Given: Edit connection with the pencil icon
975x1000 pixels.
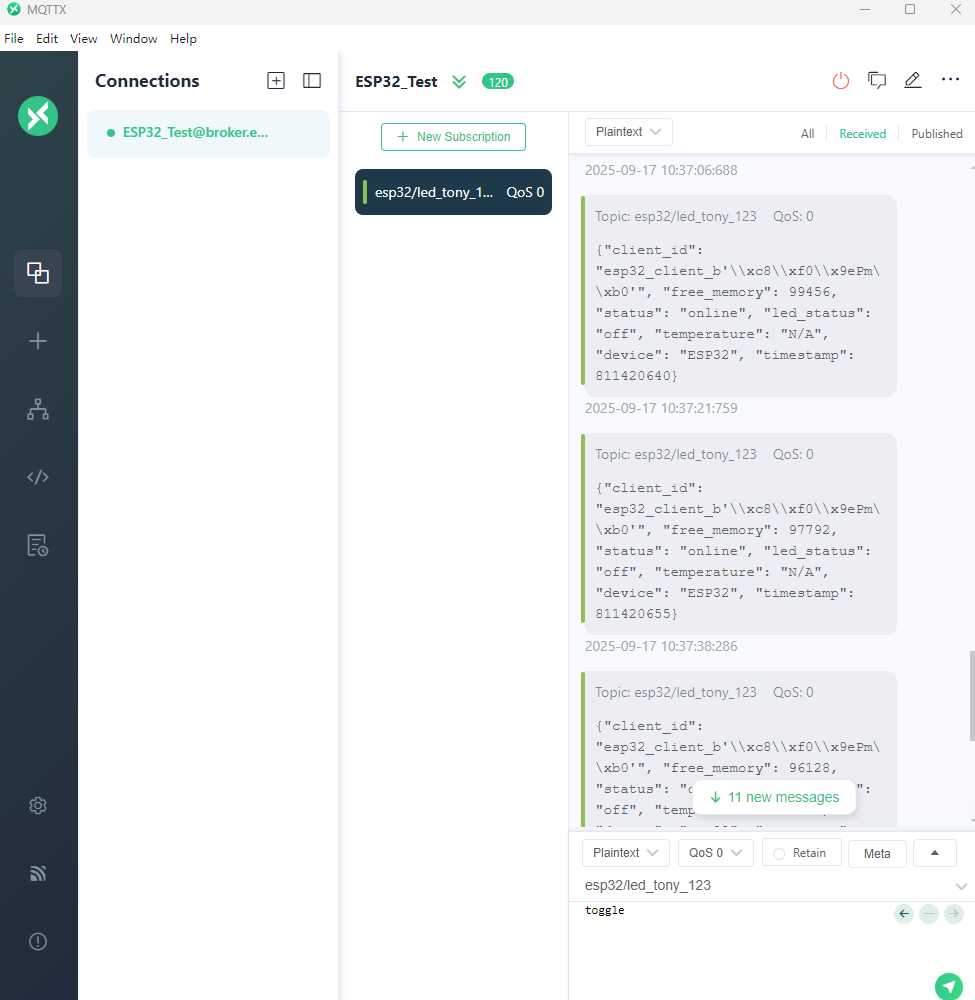Looking at the screenshot, I should pyautogui.click(x=913, y=80).
